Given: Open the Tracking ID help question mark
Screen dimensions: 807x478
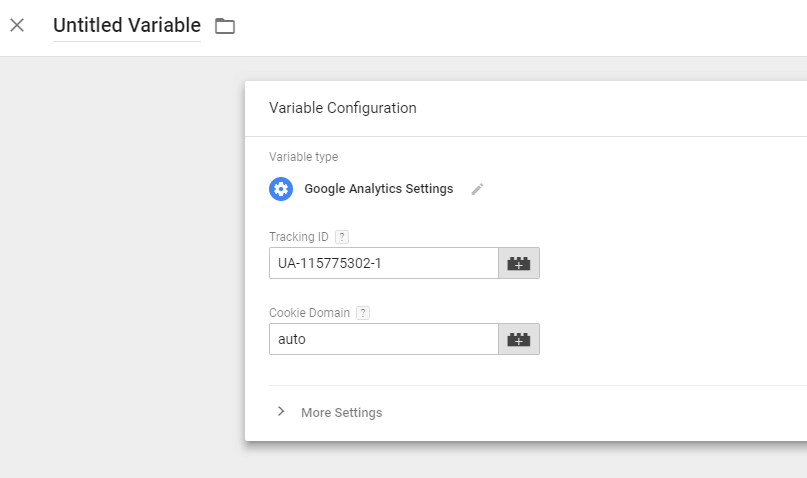Looking at the screenshot, I should (x=342, y=237).
